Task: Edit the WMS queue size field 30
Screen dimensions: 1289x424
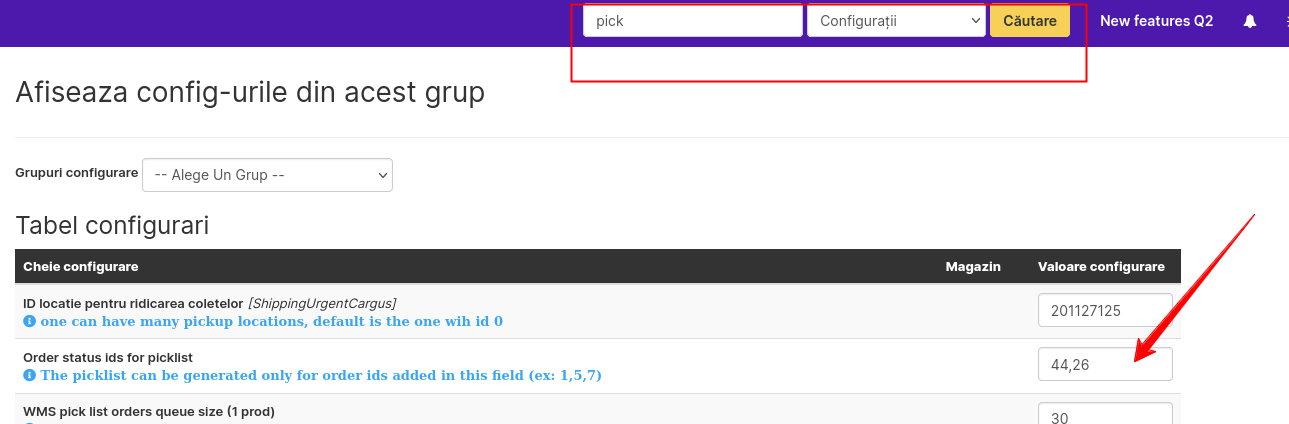Action: click(1105, 413)
